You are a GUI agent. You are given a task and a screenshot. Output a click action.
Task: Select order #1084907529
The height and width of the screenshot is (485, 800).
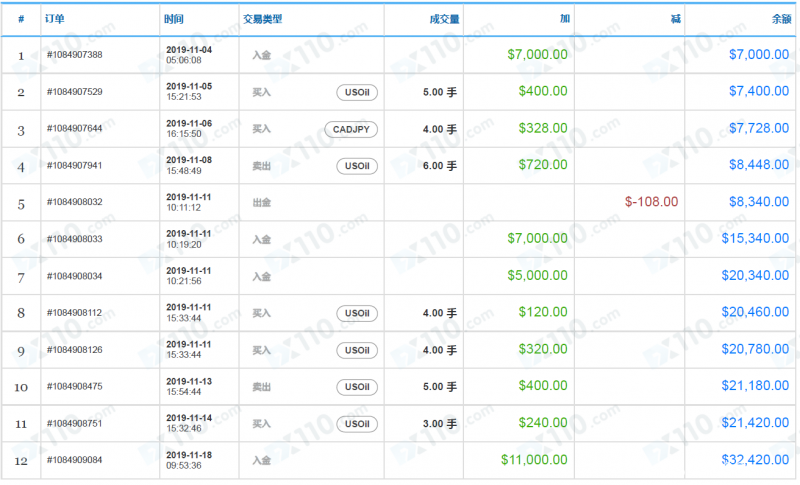(x=74, y=92)
